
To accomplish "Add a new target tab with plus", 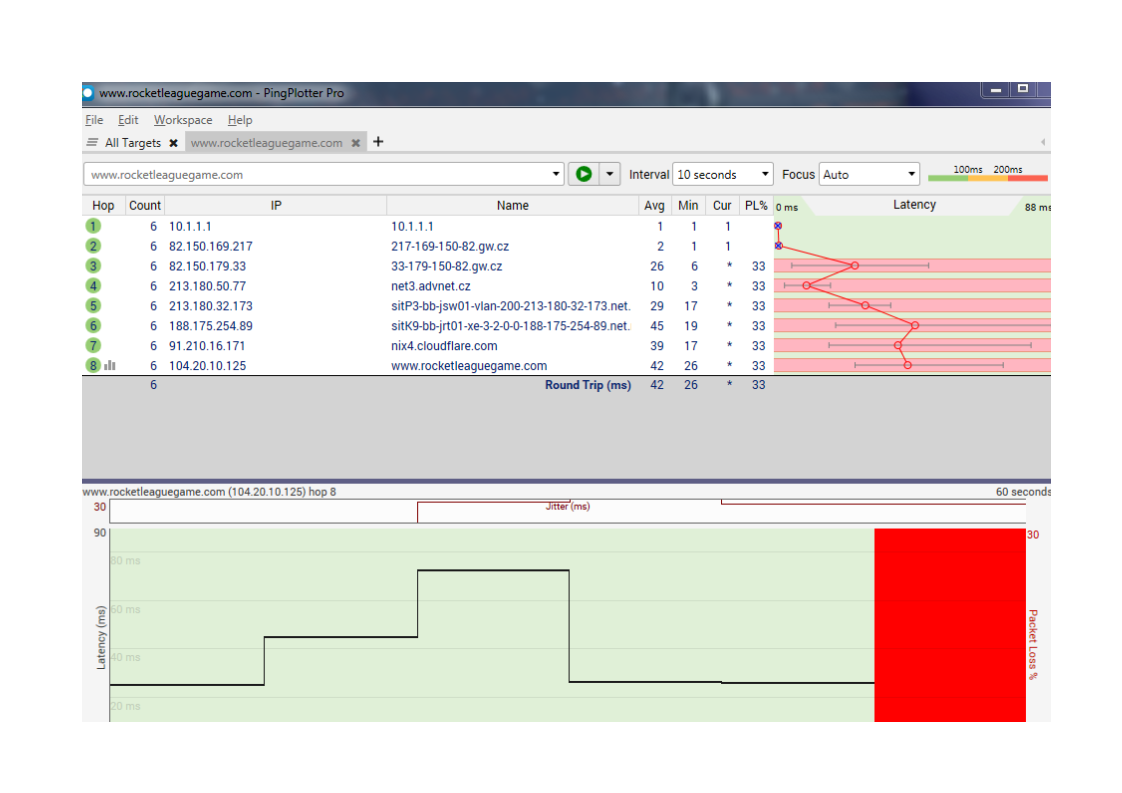I will tap(379, 142).
